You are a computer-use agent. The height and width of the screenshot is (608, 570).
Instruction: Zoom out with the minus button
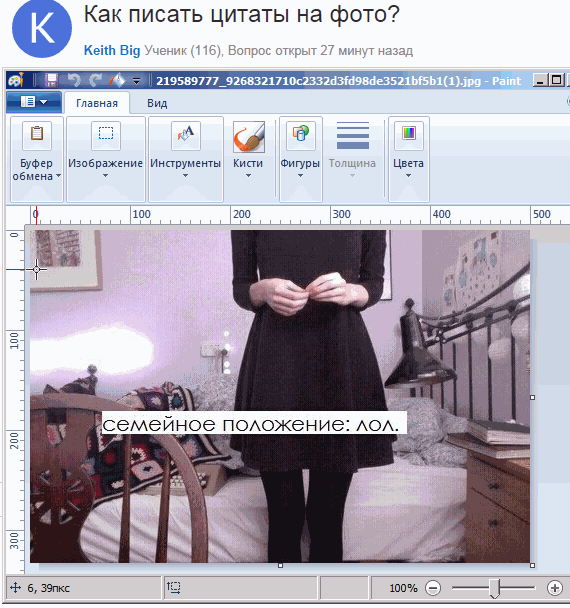[433, 588]
